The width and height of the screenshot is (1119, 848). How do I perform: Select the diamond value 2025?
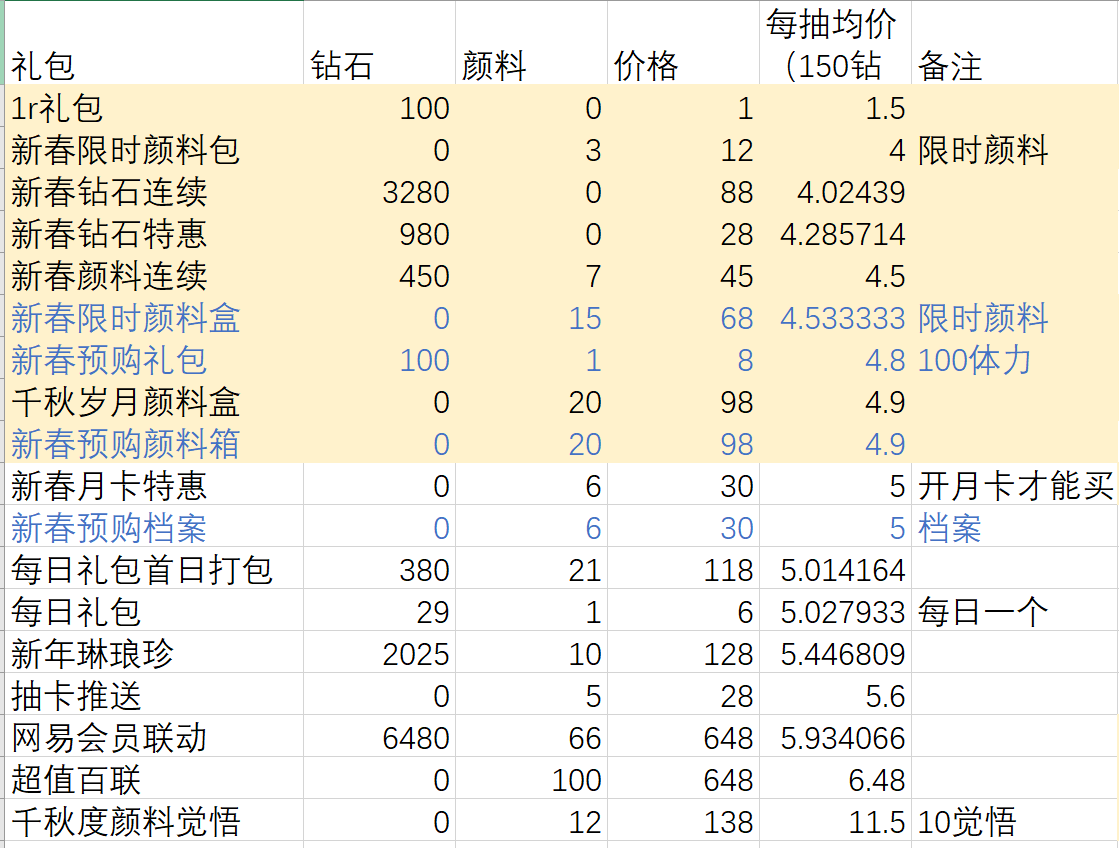(415, 655)
